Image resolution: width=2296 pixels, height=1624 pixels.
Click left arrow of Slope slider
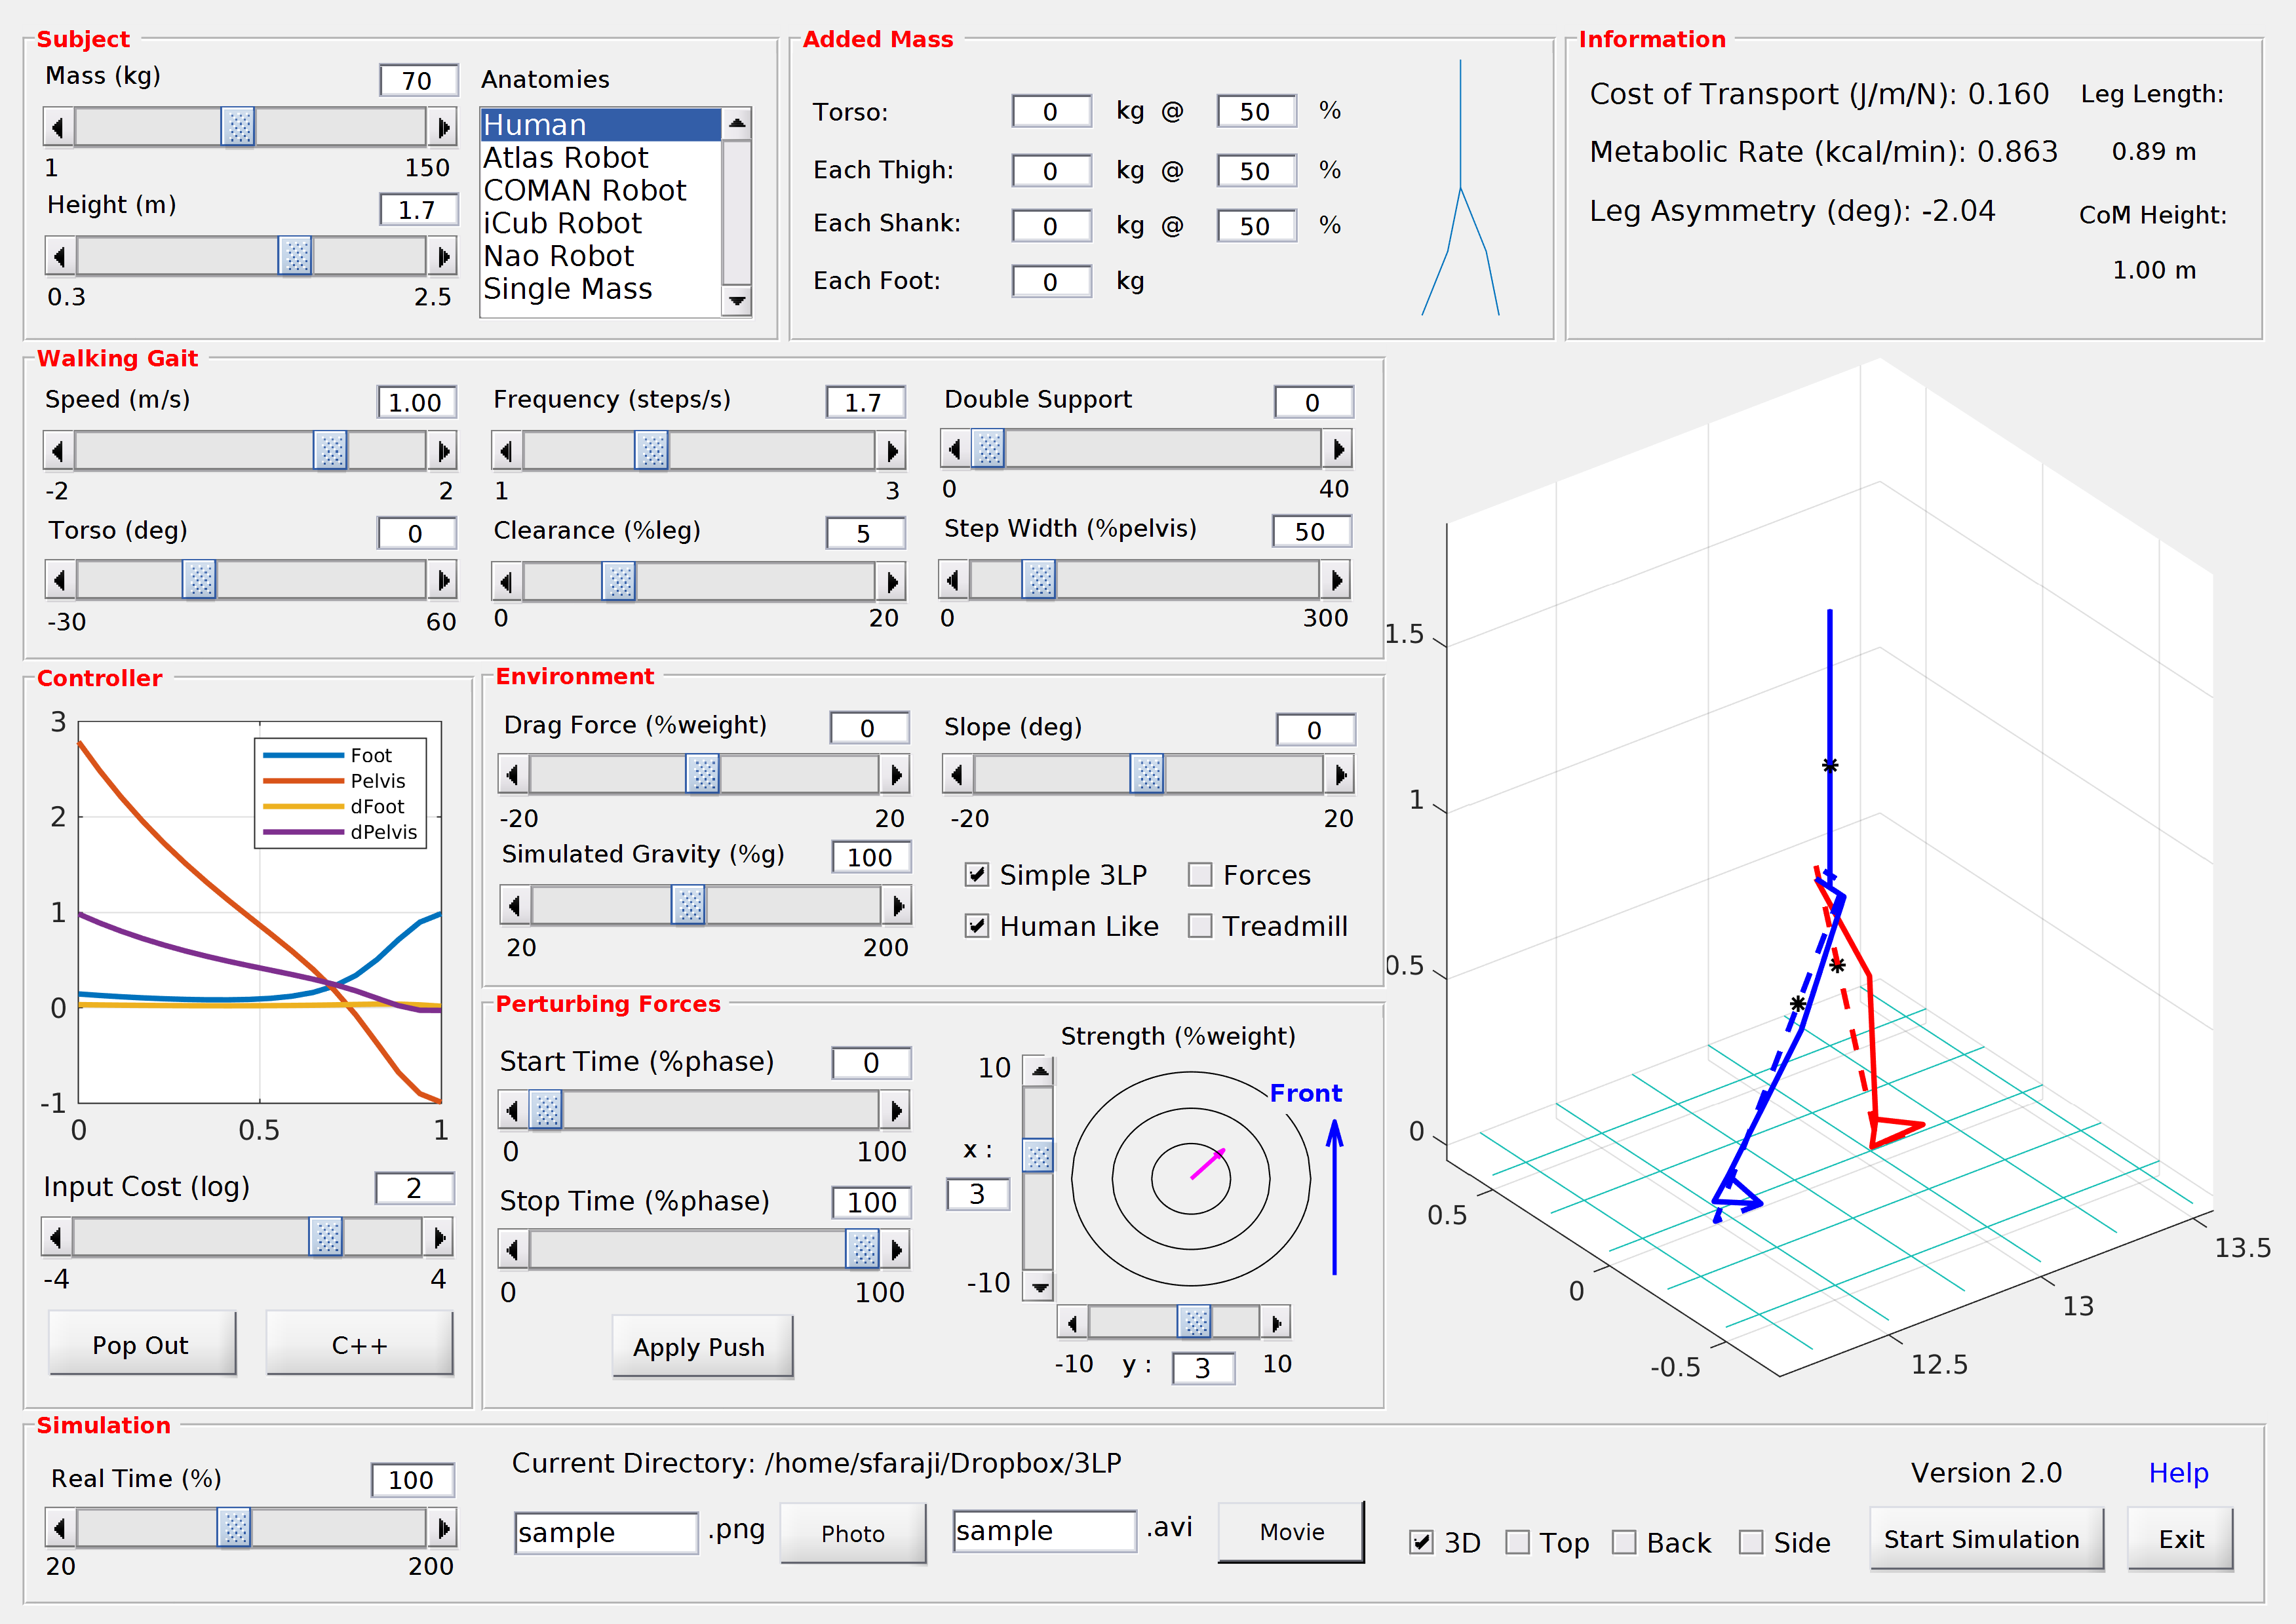click(957, 775)
